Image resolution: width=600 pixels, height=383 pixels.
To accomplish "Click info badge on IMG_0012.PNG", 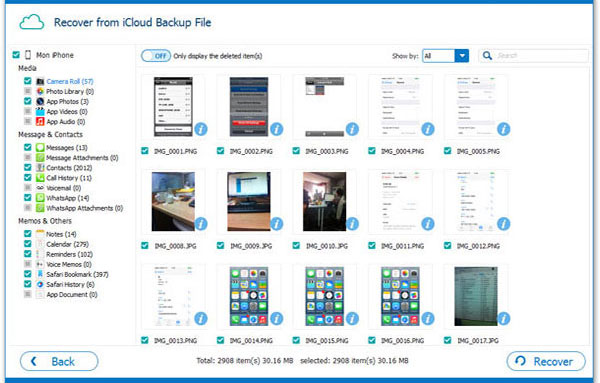I will [x=504, y=224].
